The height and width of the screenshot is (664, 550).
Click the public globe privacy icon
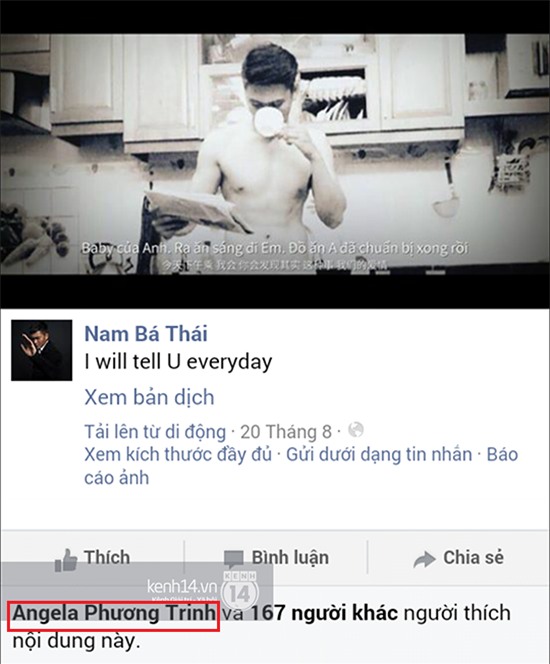[356, 430]
